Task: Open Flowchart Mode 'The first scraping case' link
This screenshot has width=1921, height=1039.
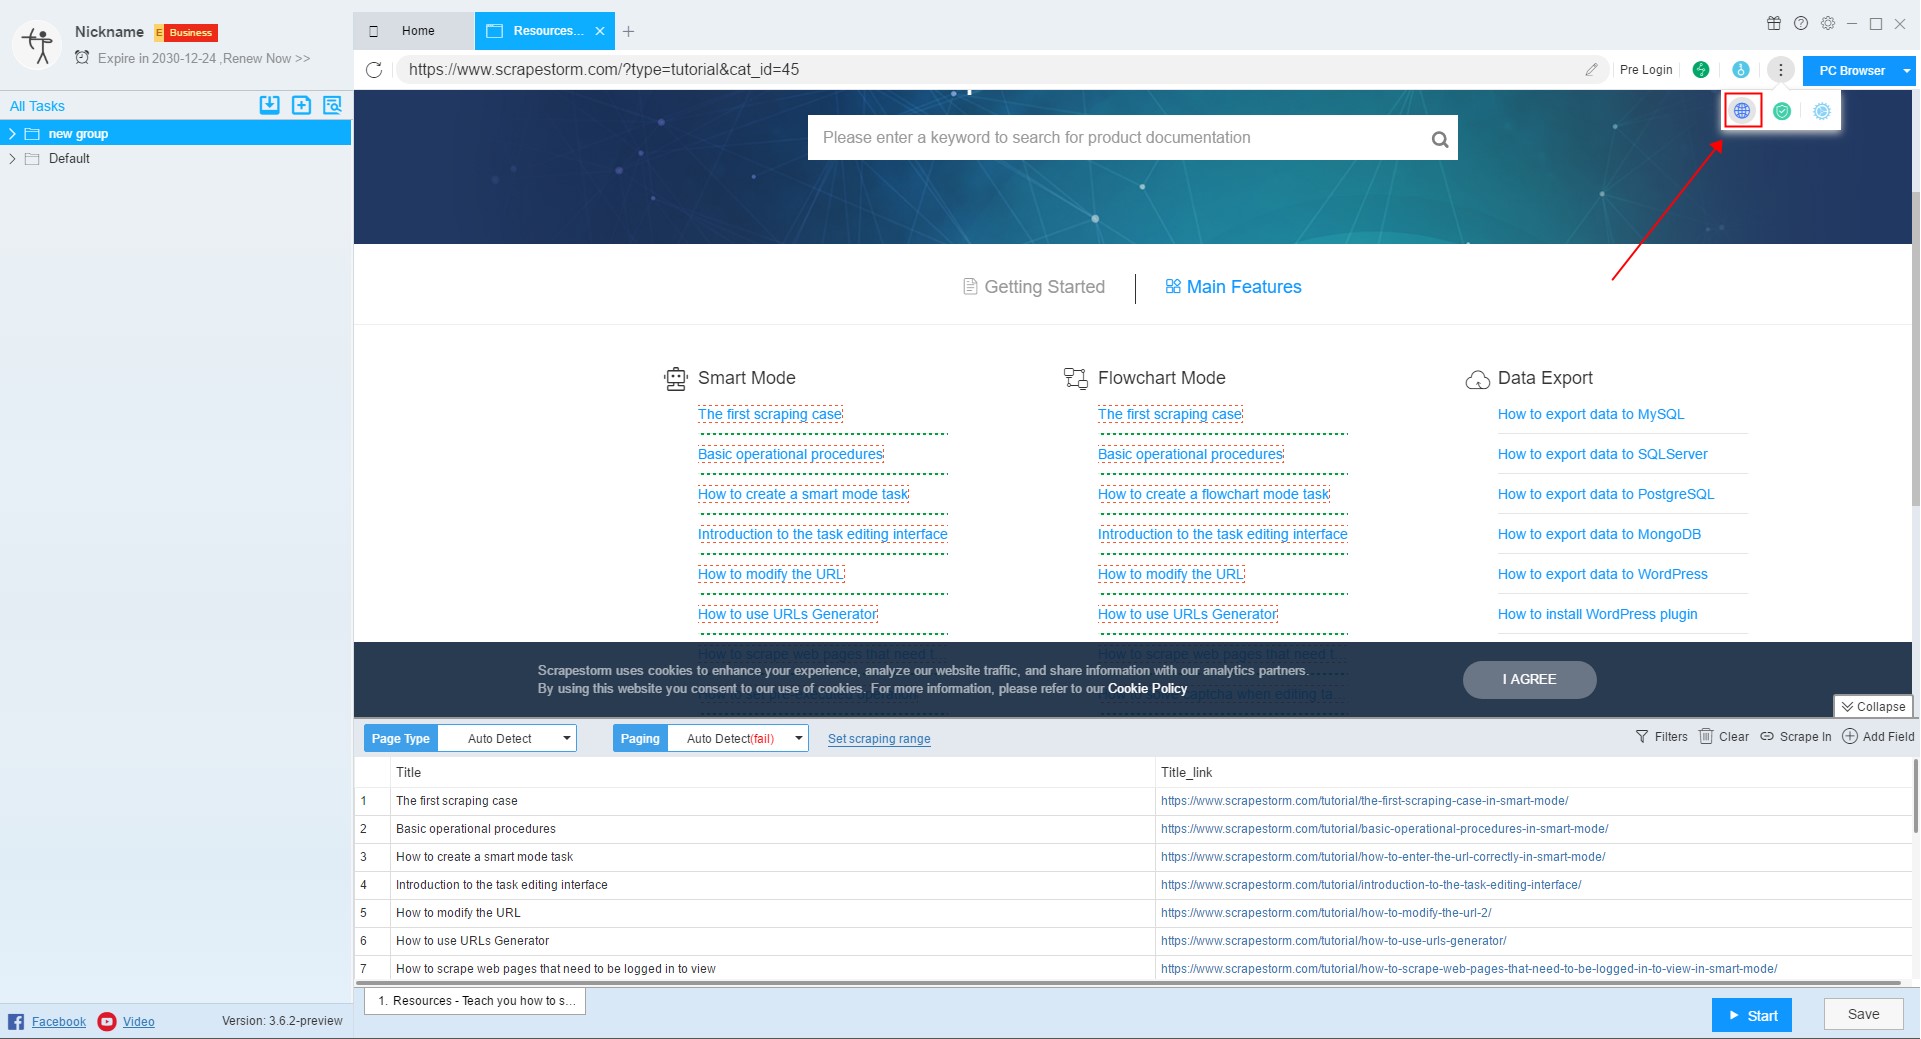Action: 1170,414
